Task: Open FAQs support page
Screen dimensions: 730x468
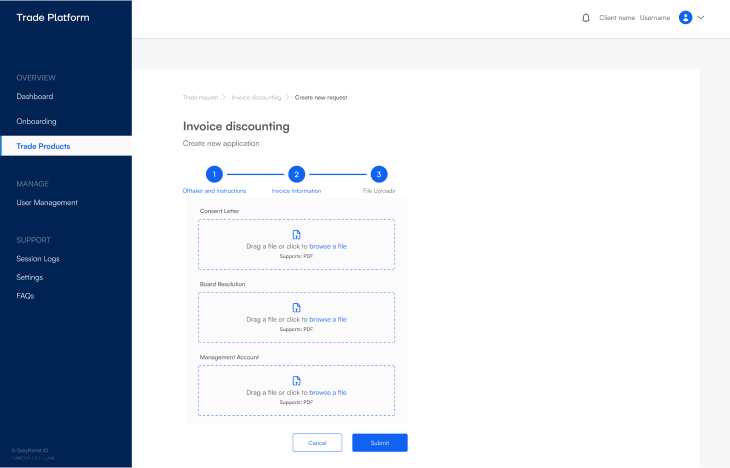Action: tap(26, 296)
